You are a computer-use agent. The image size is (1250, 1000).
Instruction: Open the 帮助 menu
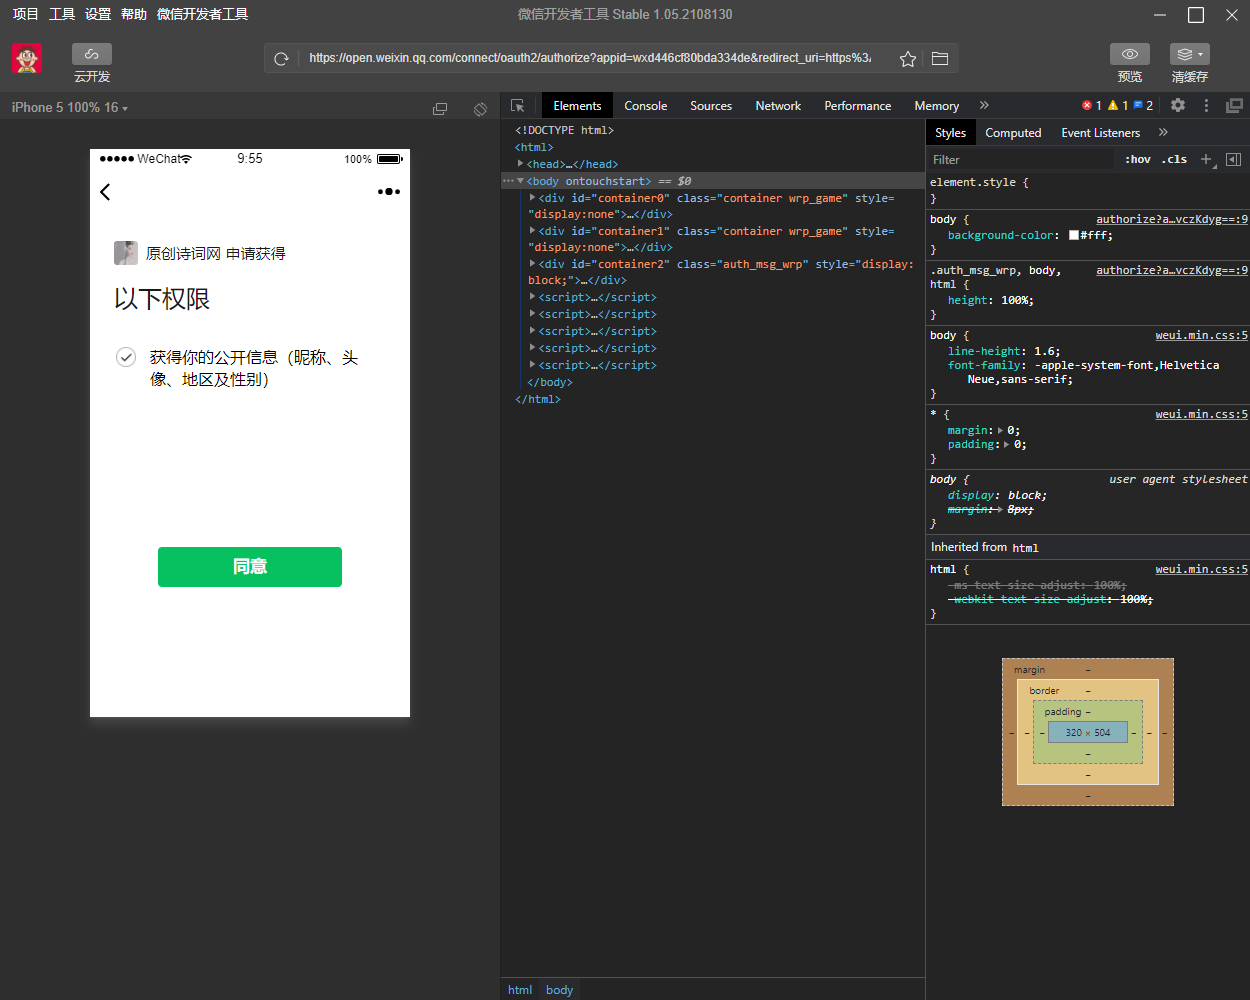pos(134,14)
